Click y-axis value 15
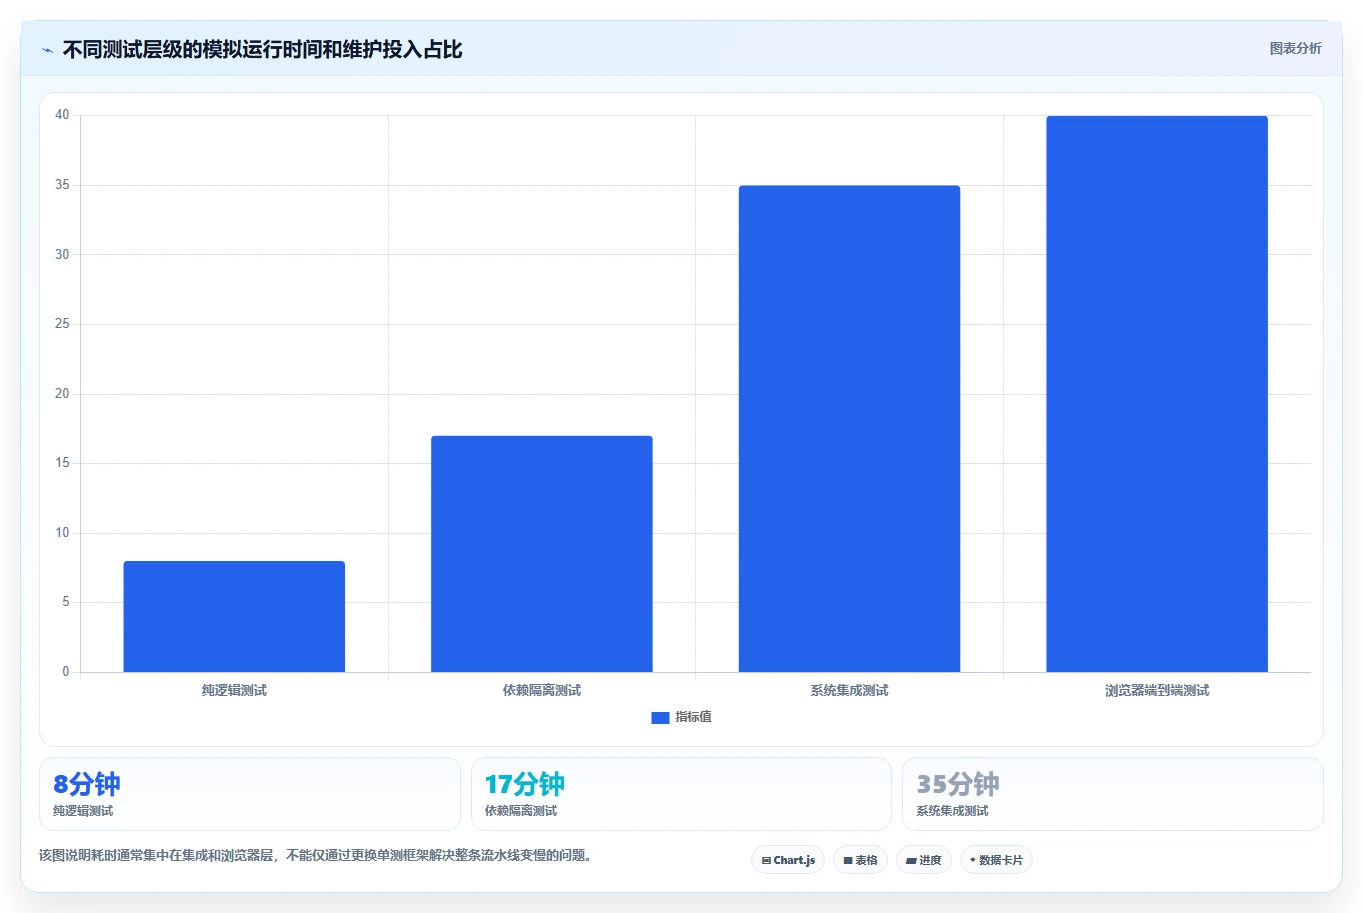 tap(62, 463)
